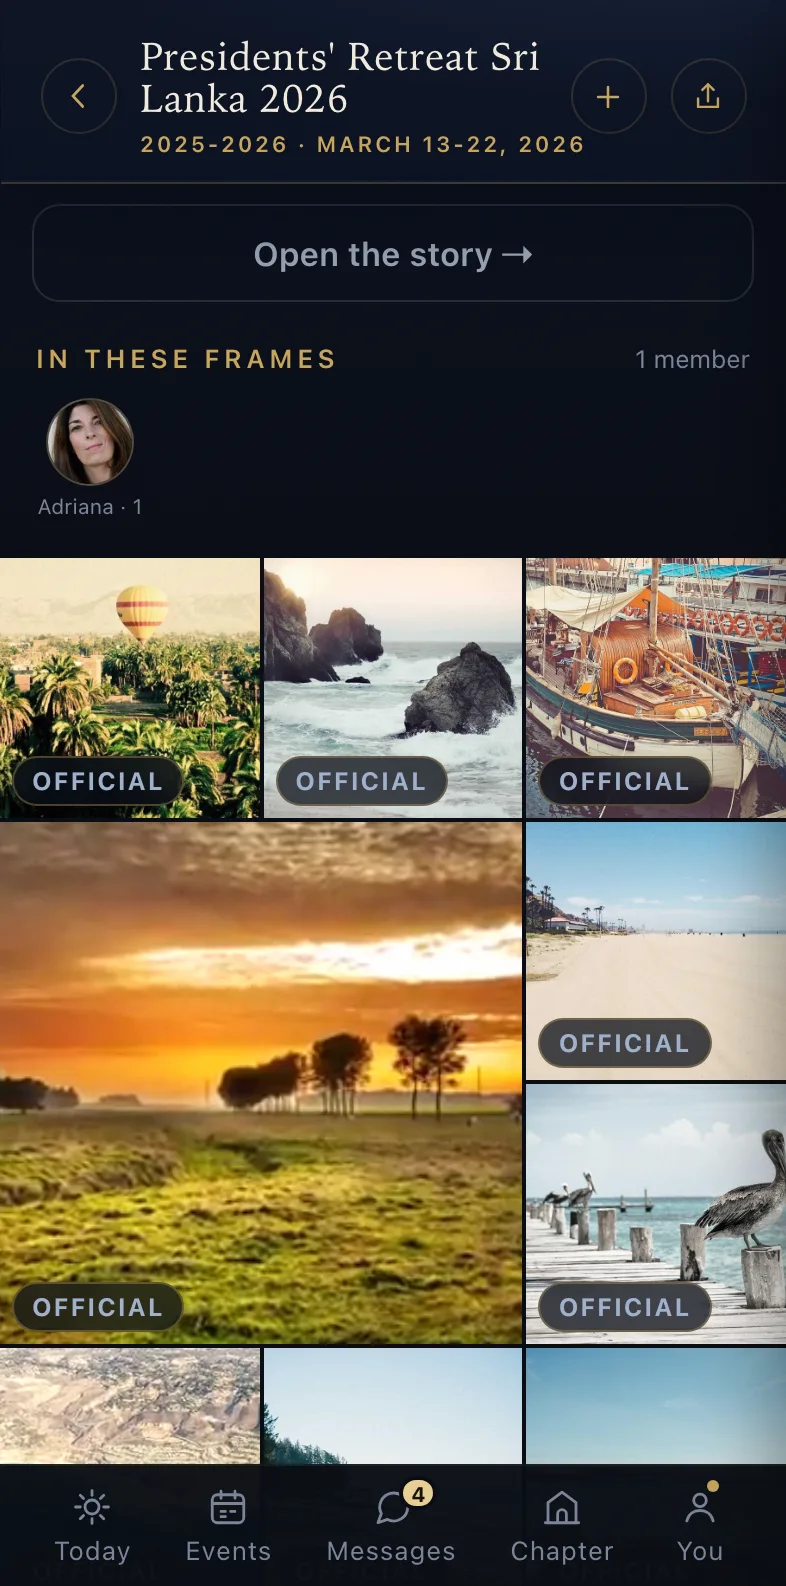Screen dimensions: 786x1586
Task: Tap the OFFICIAL badge on sailboats photo
Action: [625, 781]
